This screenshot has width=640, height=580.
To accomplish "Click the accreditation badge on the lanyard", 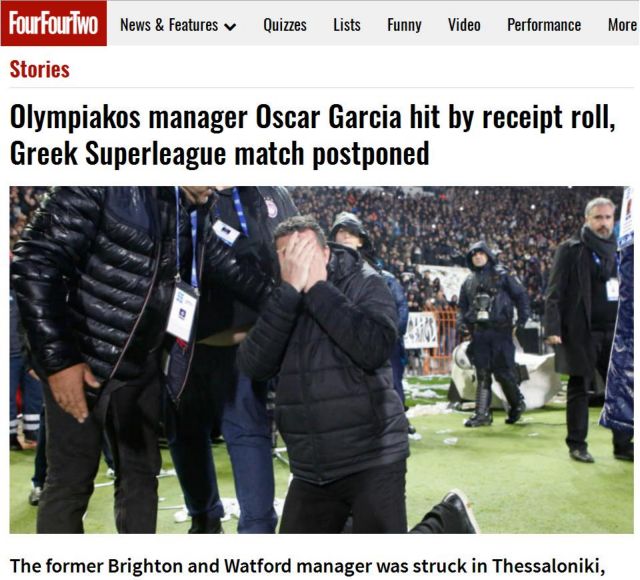I will click(x=182, y=311).
